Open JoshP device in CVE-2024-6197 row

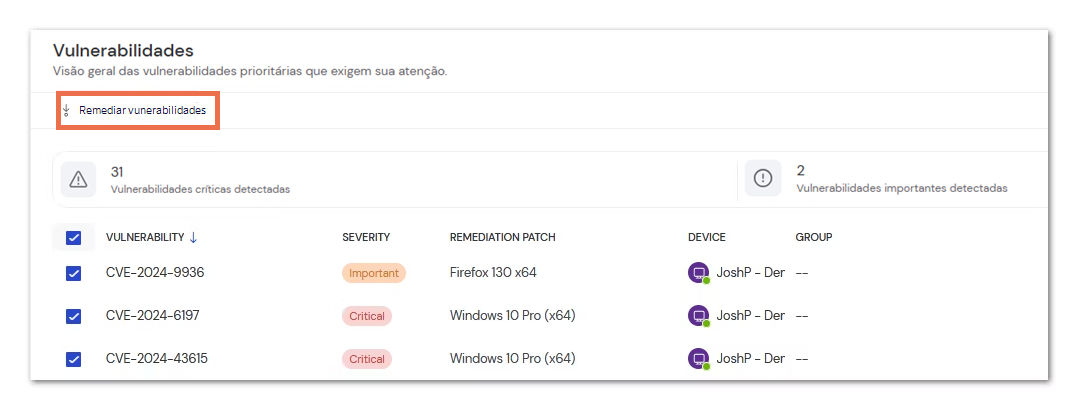750,315
